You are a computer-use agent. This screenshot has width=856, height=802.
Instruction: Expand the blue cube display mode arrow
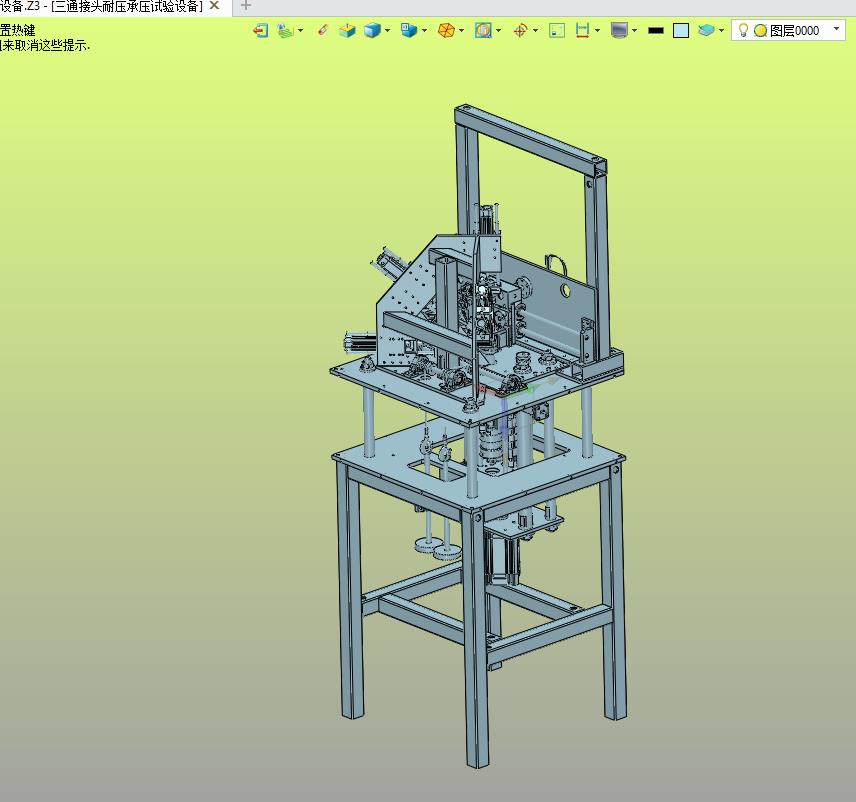coord(388,31)
